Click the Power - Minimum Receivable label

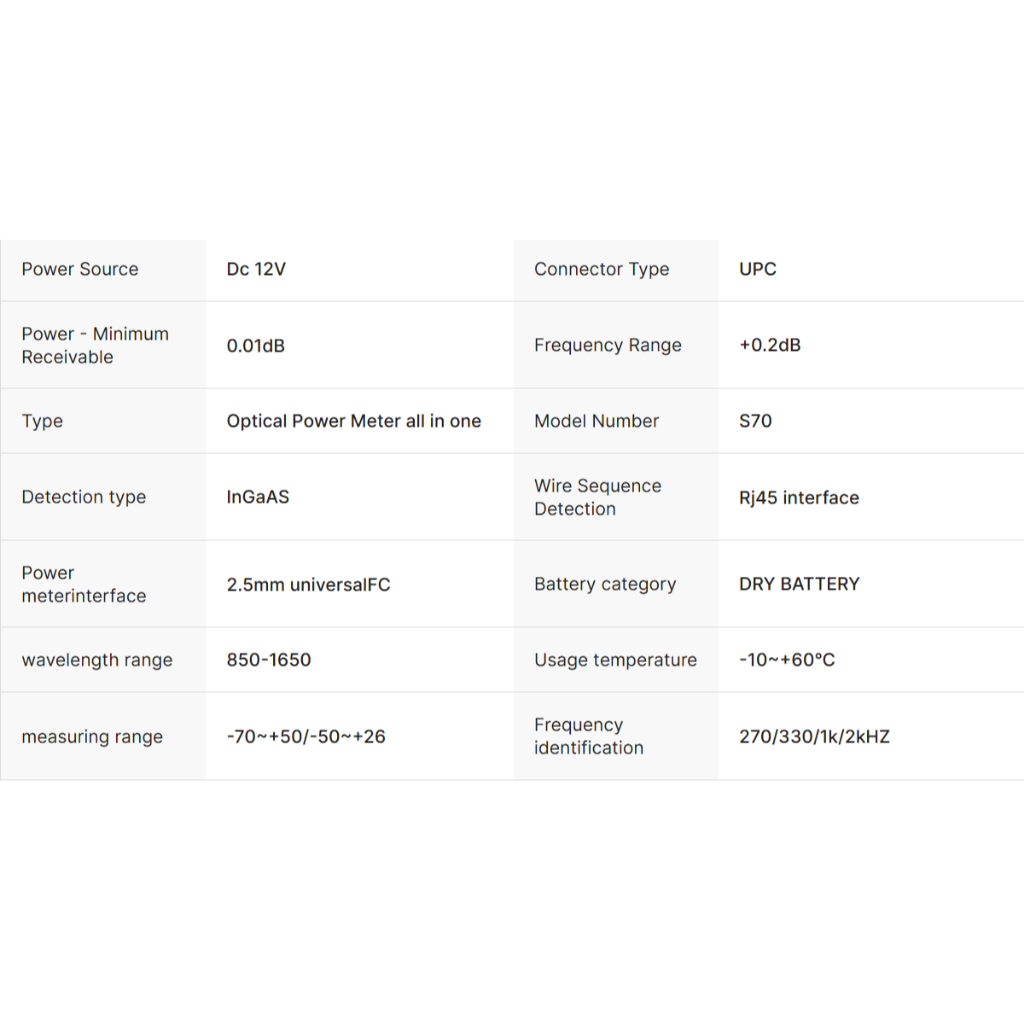[95, 345]
